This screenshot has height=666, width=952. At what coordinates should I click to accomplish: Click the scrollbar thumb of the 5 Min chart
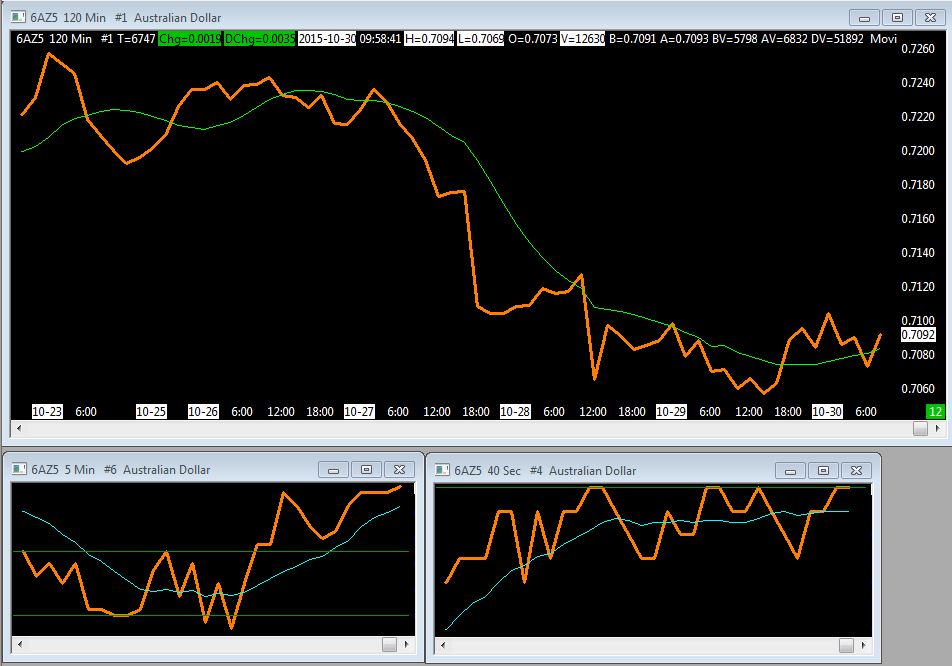(x=389, y=644)
